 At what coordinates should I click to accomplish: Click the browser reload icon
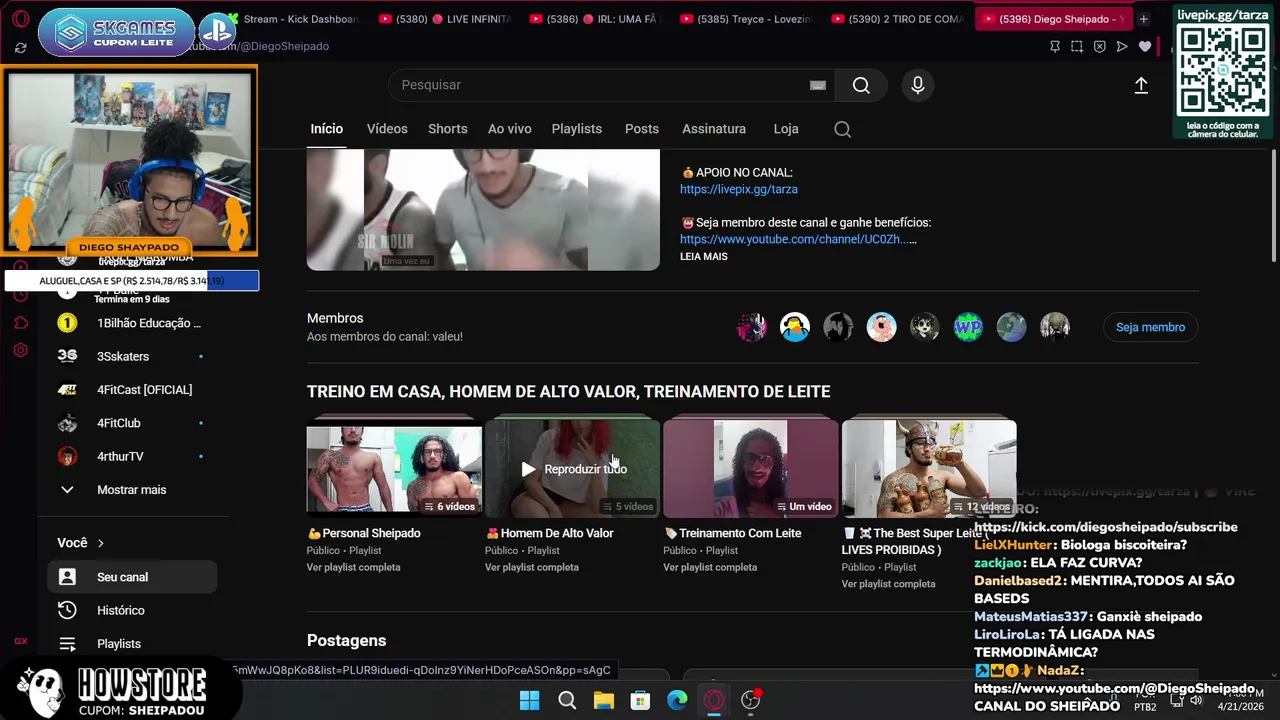pyautogui.click(x=20, y=47)
